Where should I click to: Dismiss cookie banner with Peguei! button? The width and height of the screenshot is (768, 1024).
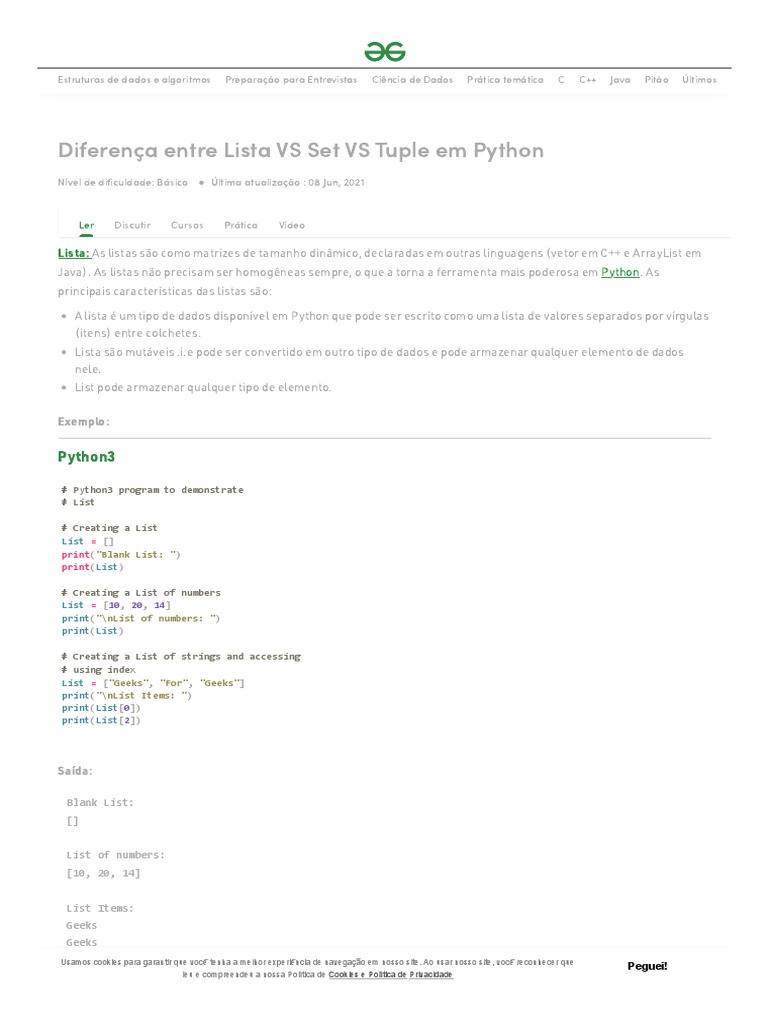647,966
